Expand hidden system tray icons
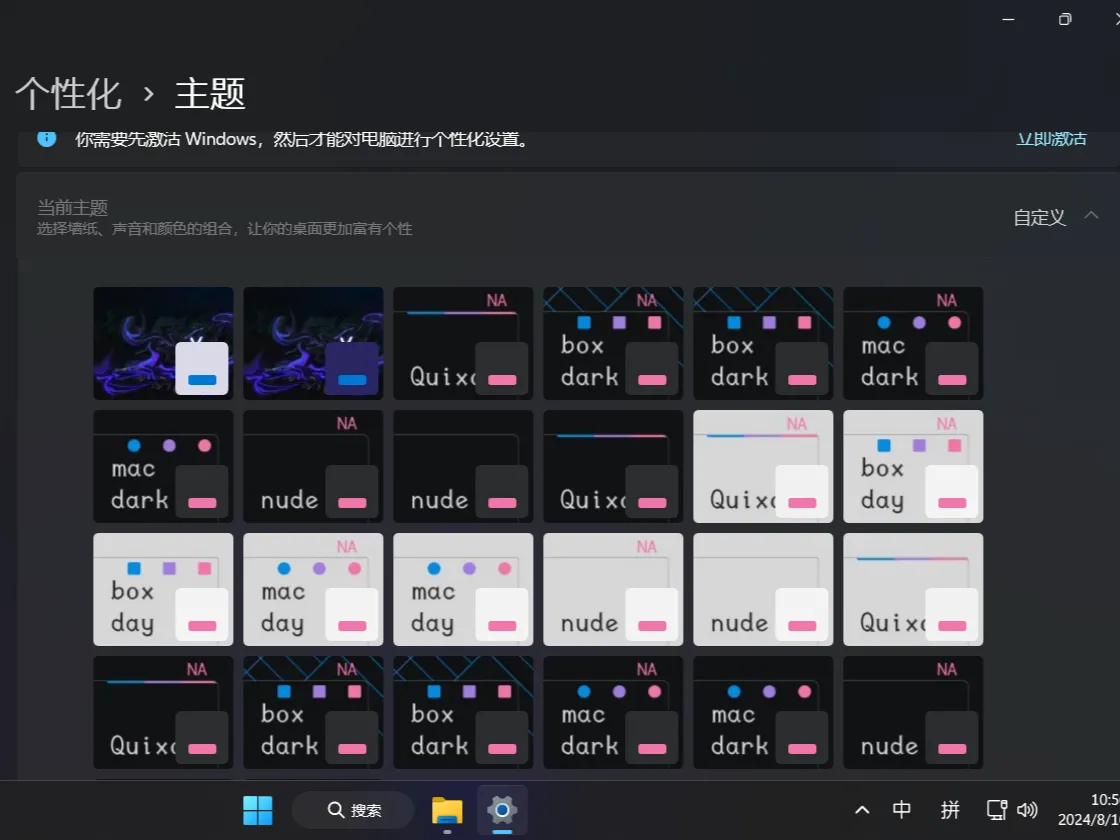This screenshot has width=1120, height=840. (861, 810)
